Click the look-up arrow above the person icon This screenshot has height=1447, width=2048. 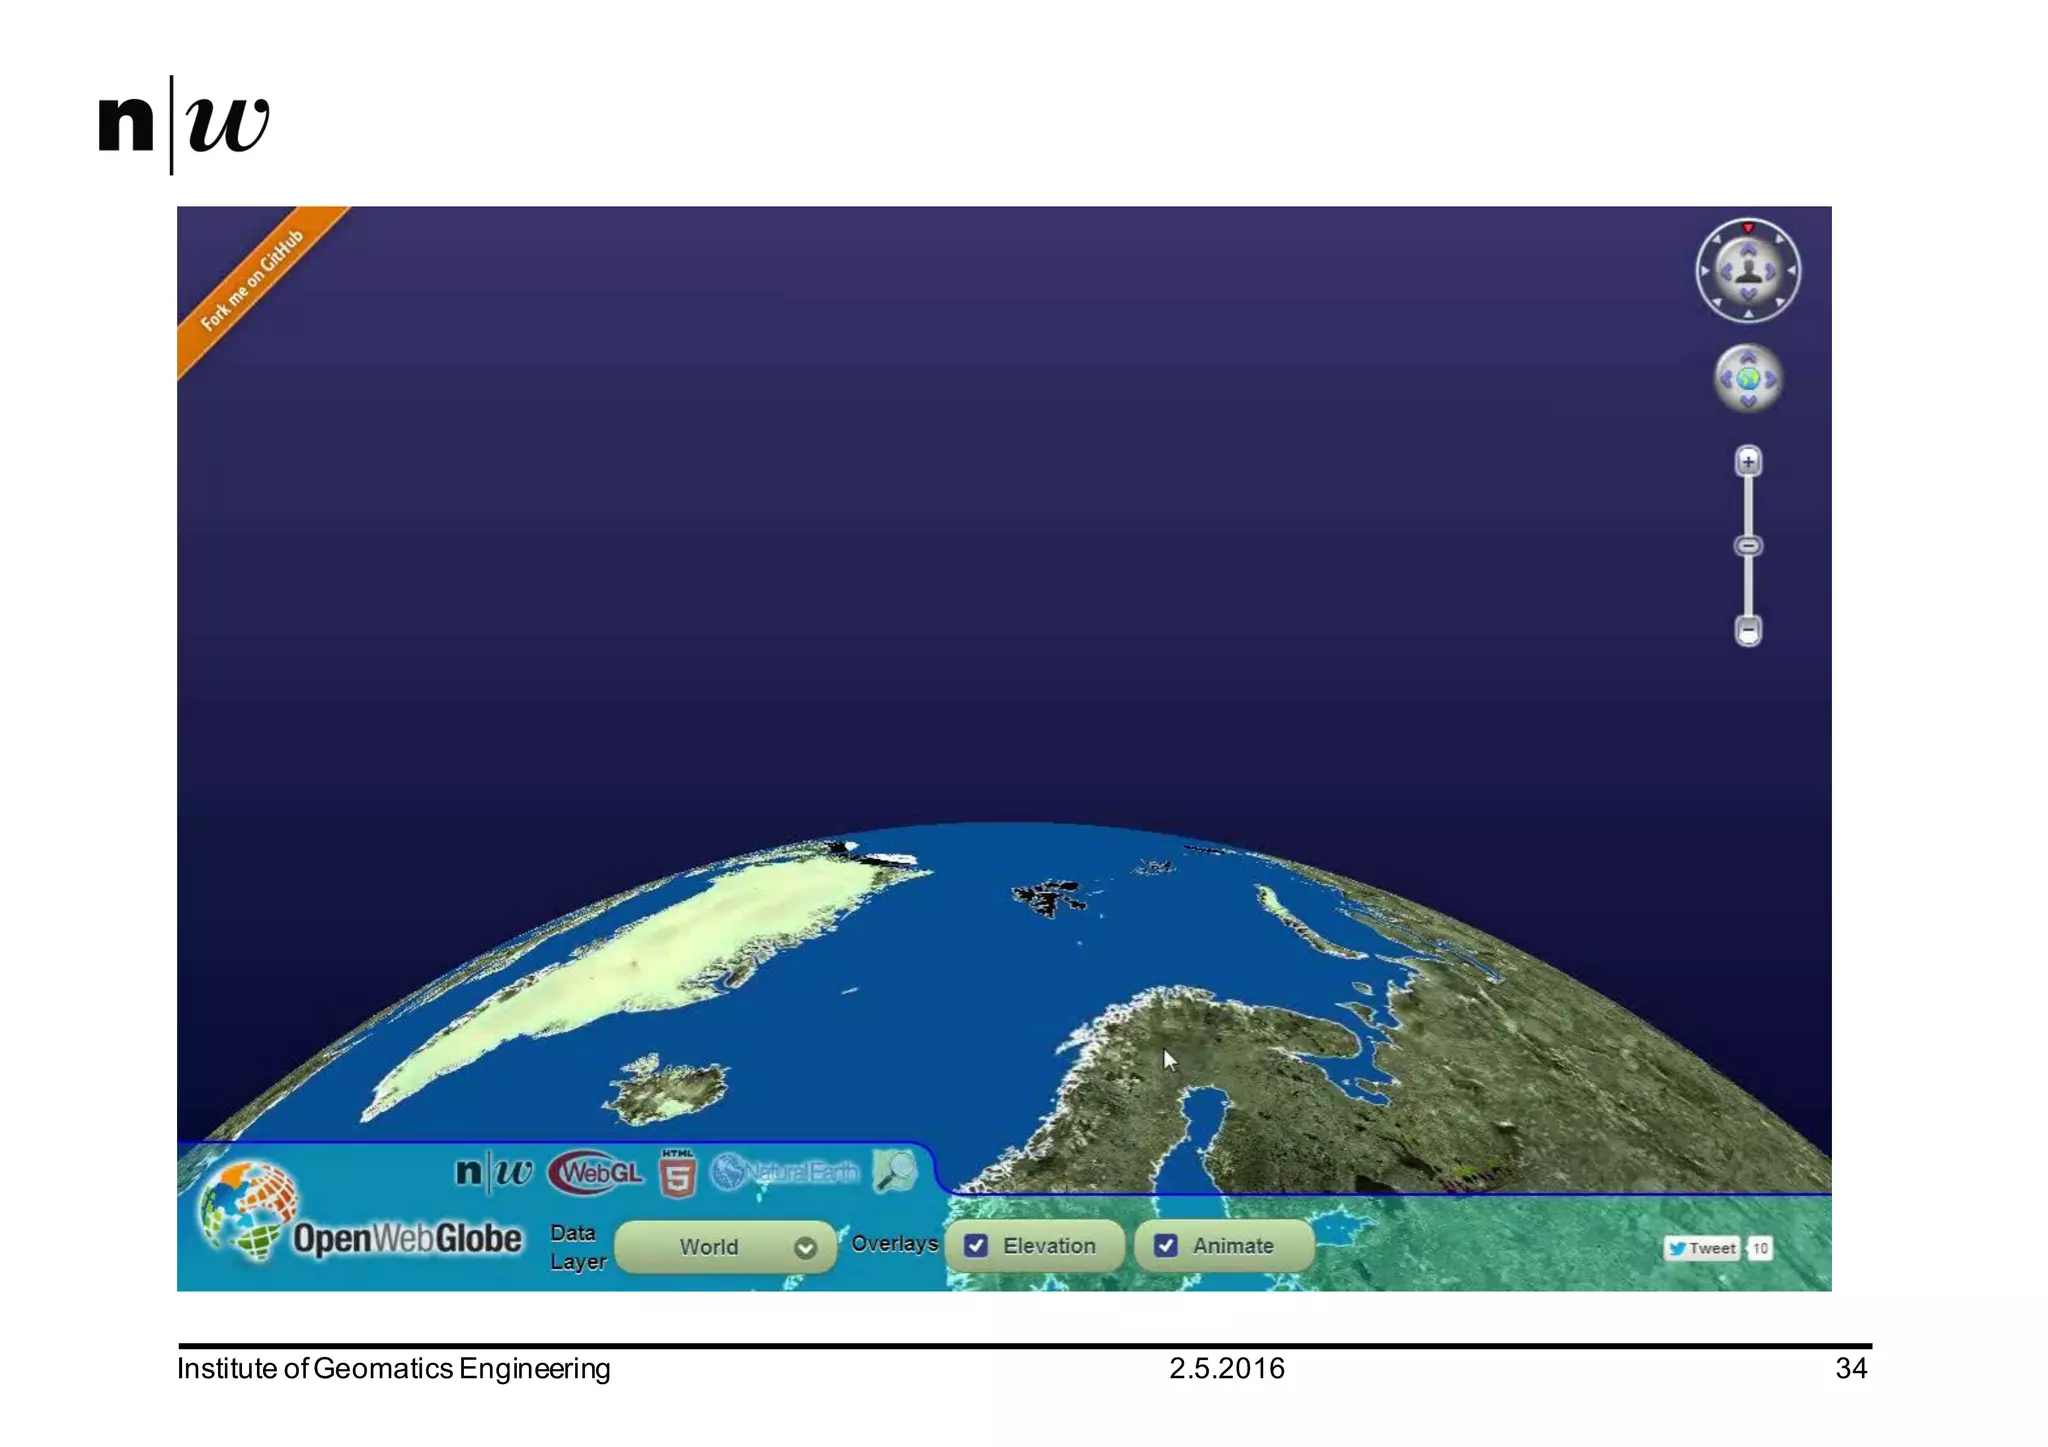tap(1748, 250)
